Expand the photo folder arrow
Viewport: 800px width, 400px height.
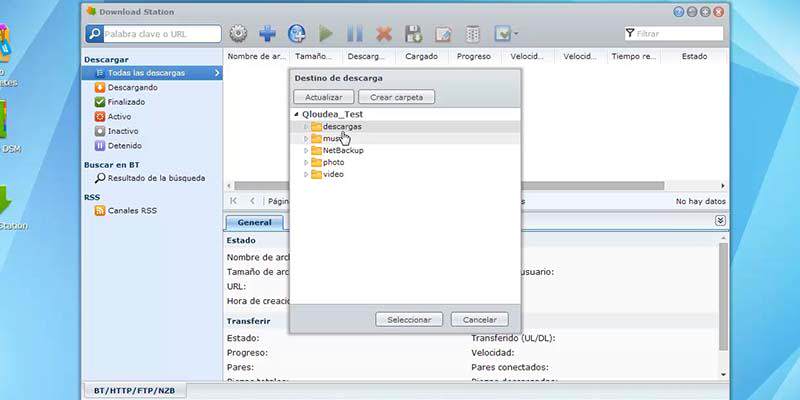(x=306, y=162)
